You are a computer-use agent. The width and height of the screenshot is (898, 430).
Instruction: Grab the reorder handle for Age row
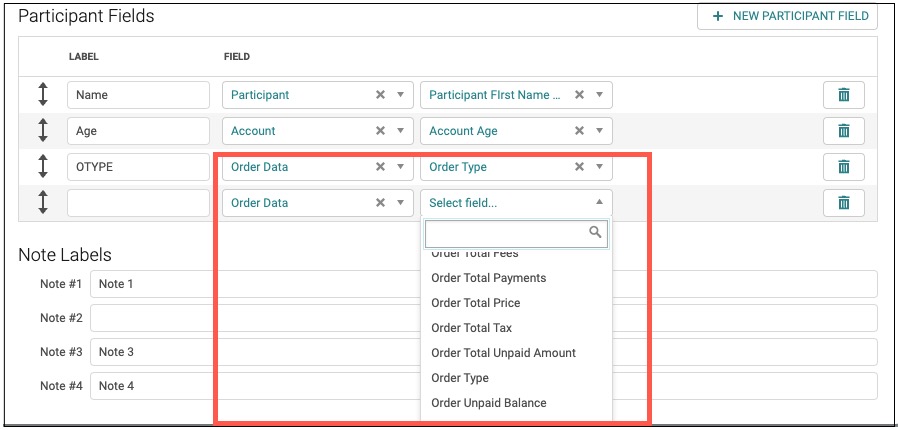point(43,131)
